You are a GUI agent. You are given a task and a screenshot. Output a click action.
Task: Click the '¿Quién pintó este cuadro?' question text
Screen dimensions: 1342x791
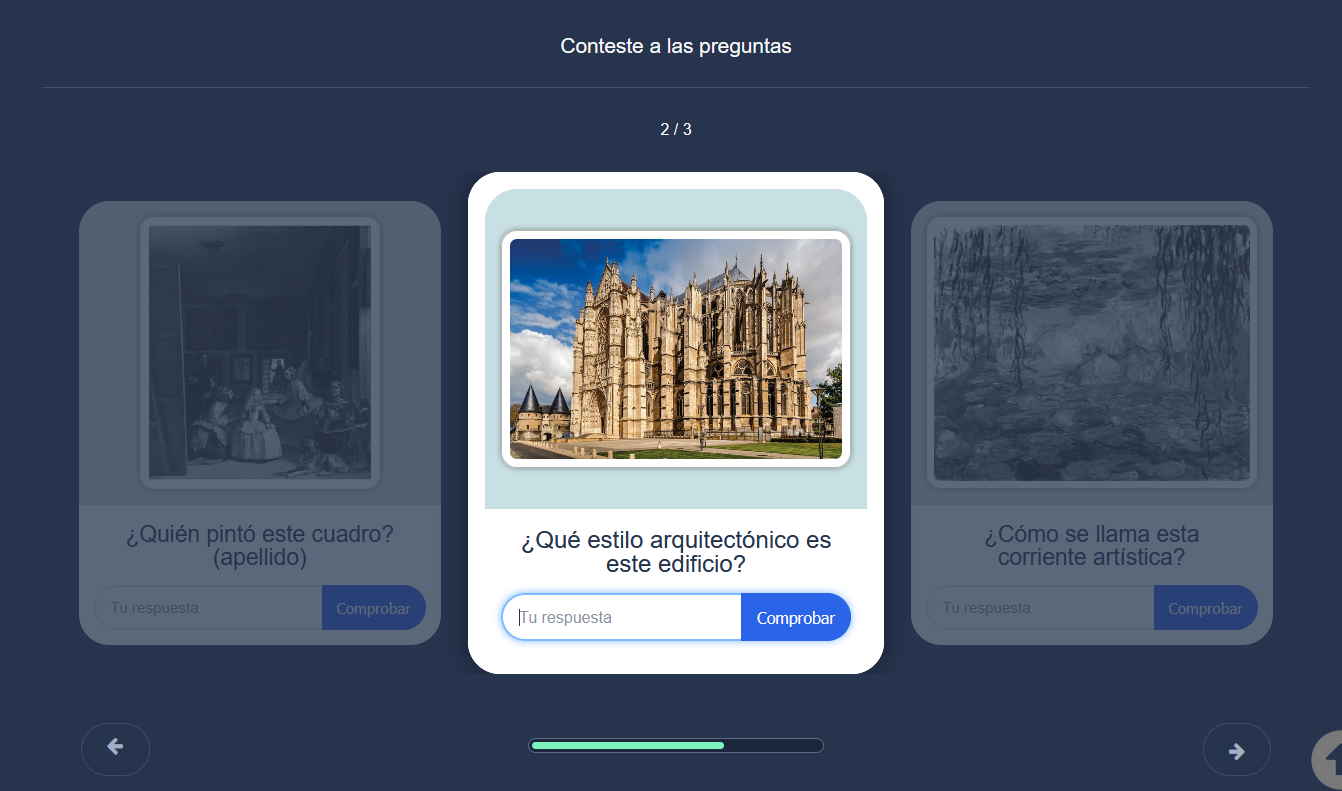260,535
